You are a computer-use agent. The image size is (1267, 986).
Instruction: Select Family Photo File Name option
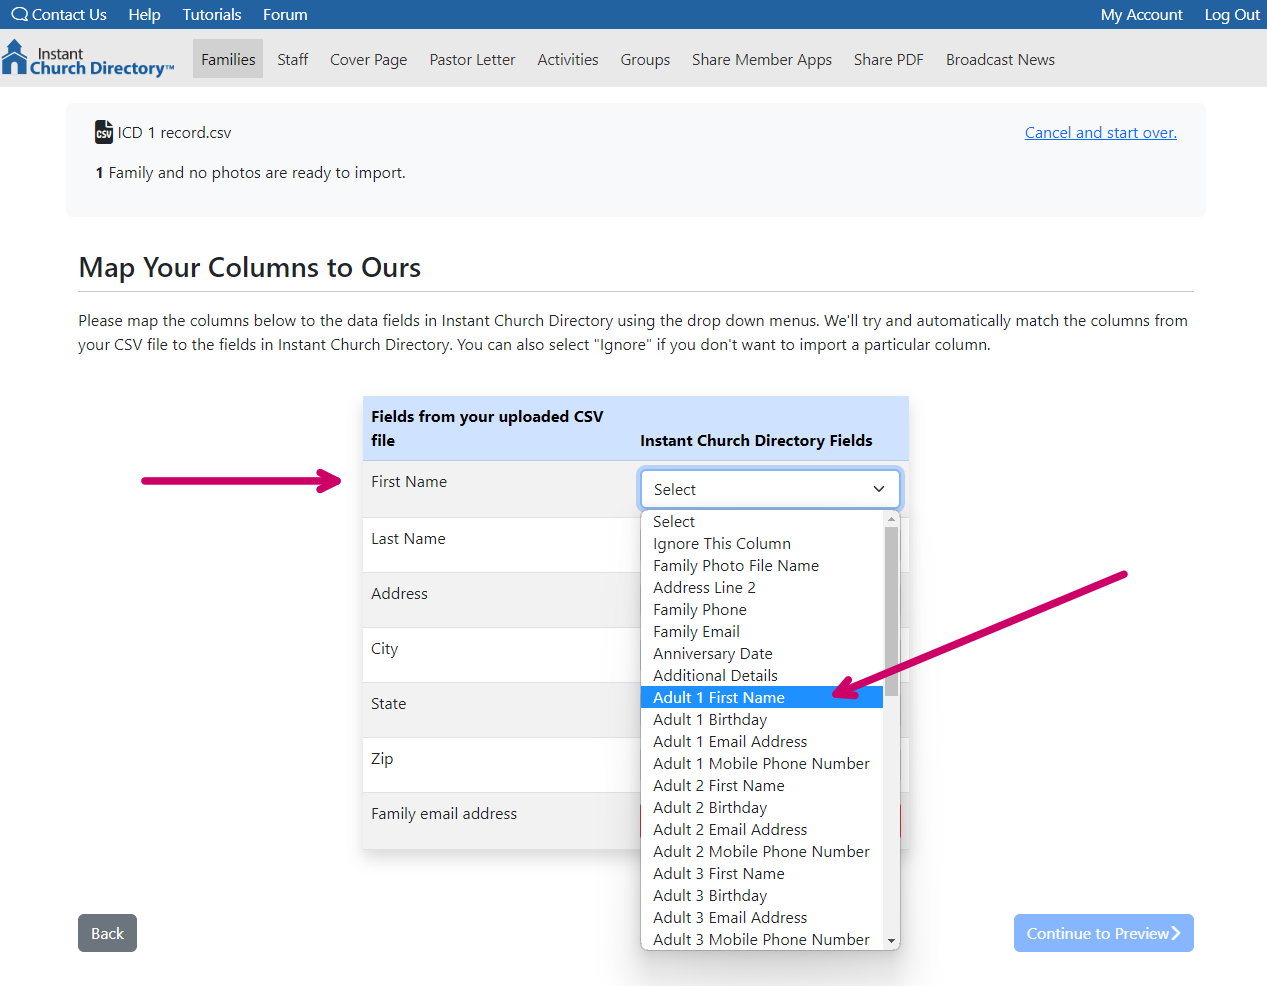[762, 565]
